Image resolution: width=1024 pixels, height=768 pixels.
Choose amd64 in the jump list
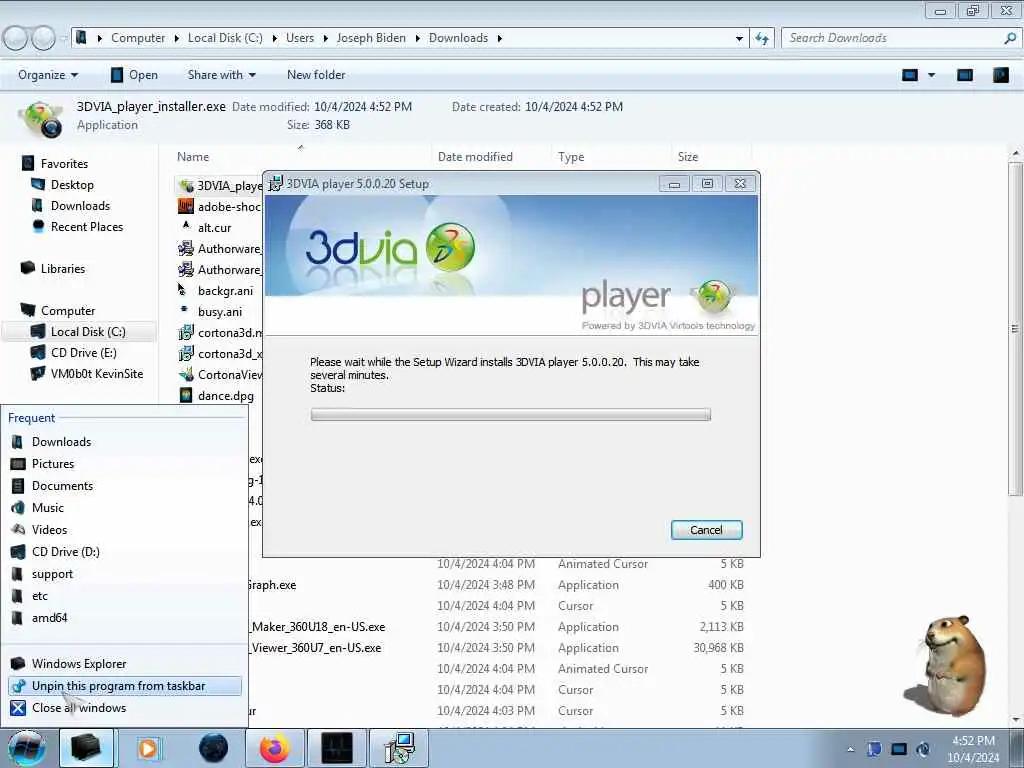pyautogui.click(x=124, y=618)
